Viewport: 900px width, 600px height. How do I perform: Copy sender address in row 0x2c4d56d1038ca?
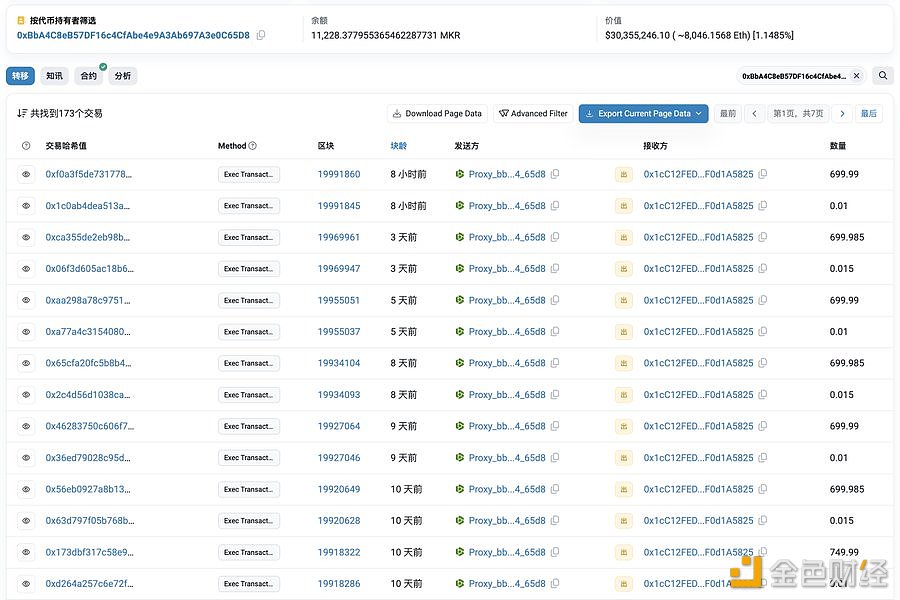point(555,394)
